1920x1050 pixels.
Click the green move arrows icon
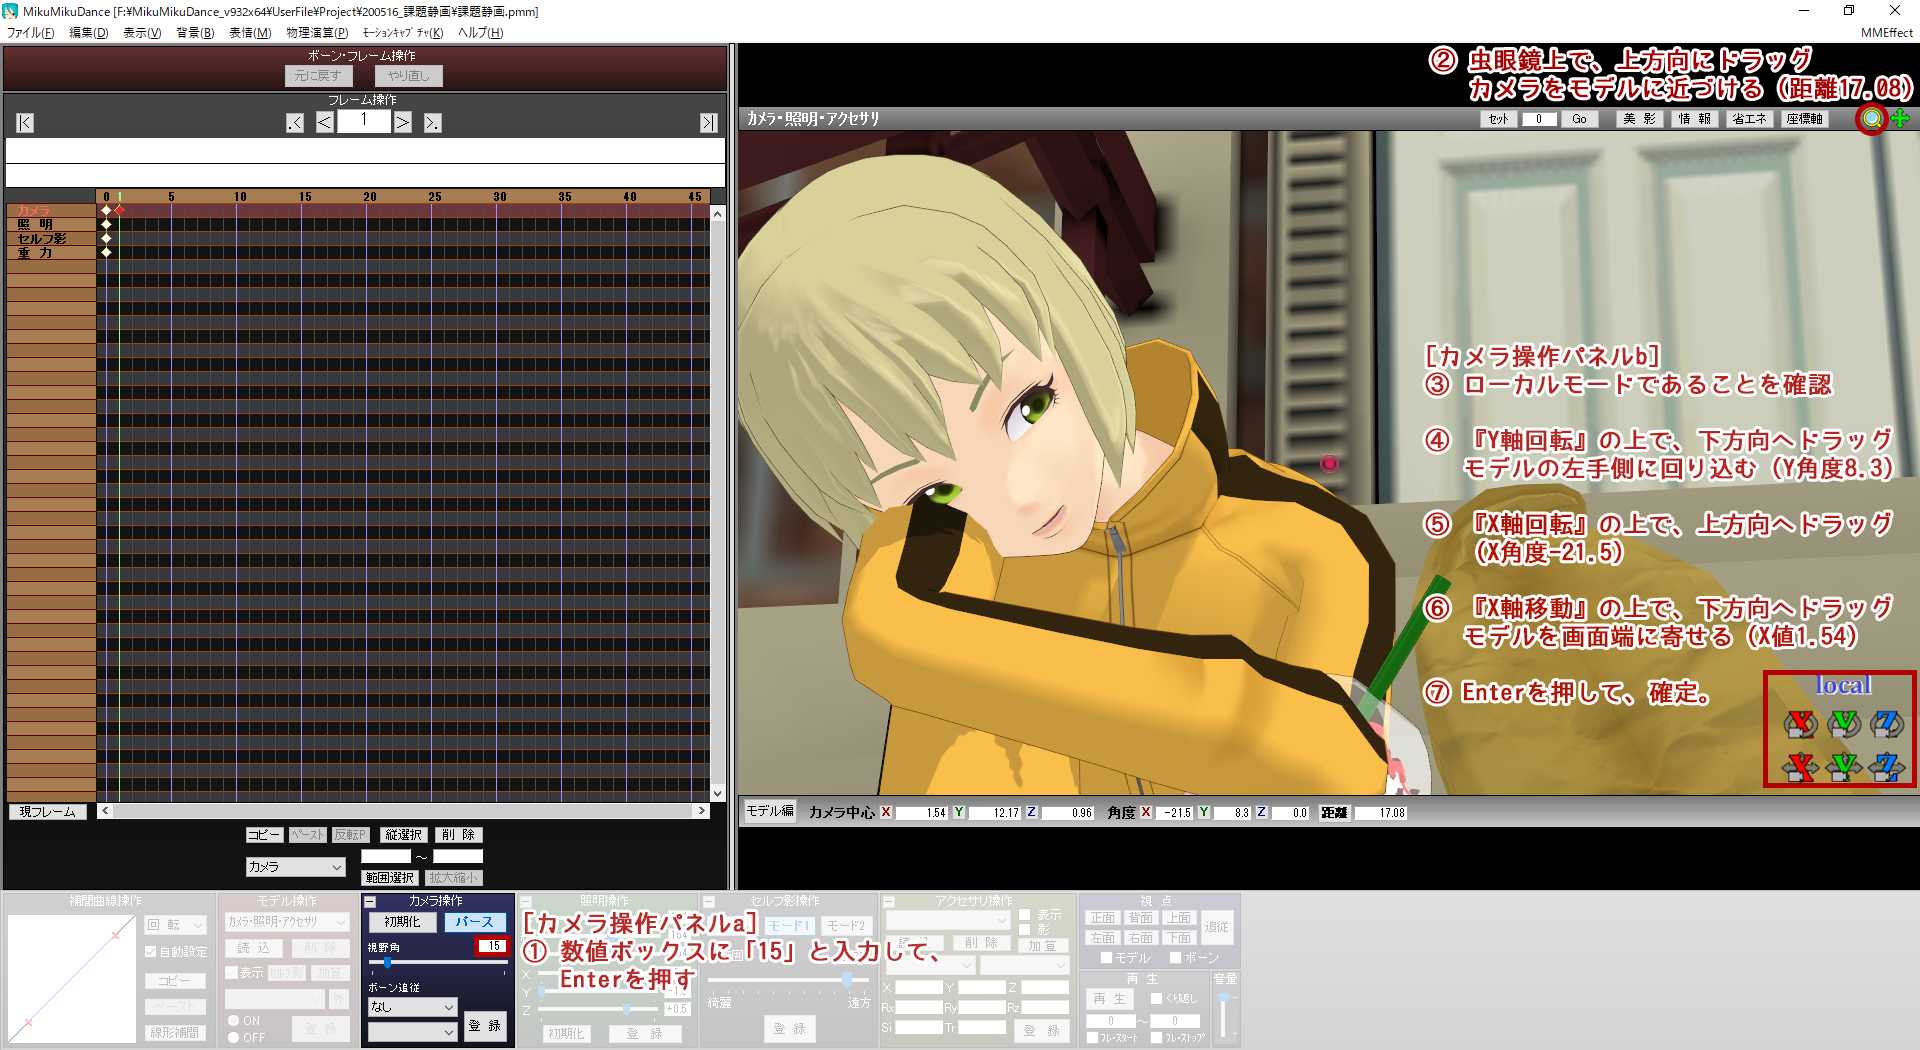[x=1900, y=119]
